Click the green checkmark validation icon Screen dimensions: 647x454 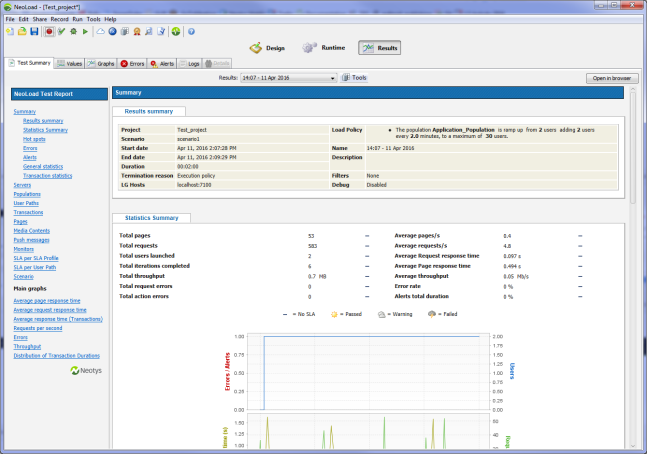pyautogui.click(x=61, y=31)
